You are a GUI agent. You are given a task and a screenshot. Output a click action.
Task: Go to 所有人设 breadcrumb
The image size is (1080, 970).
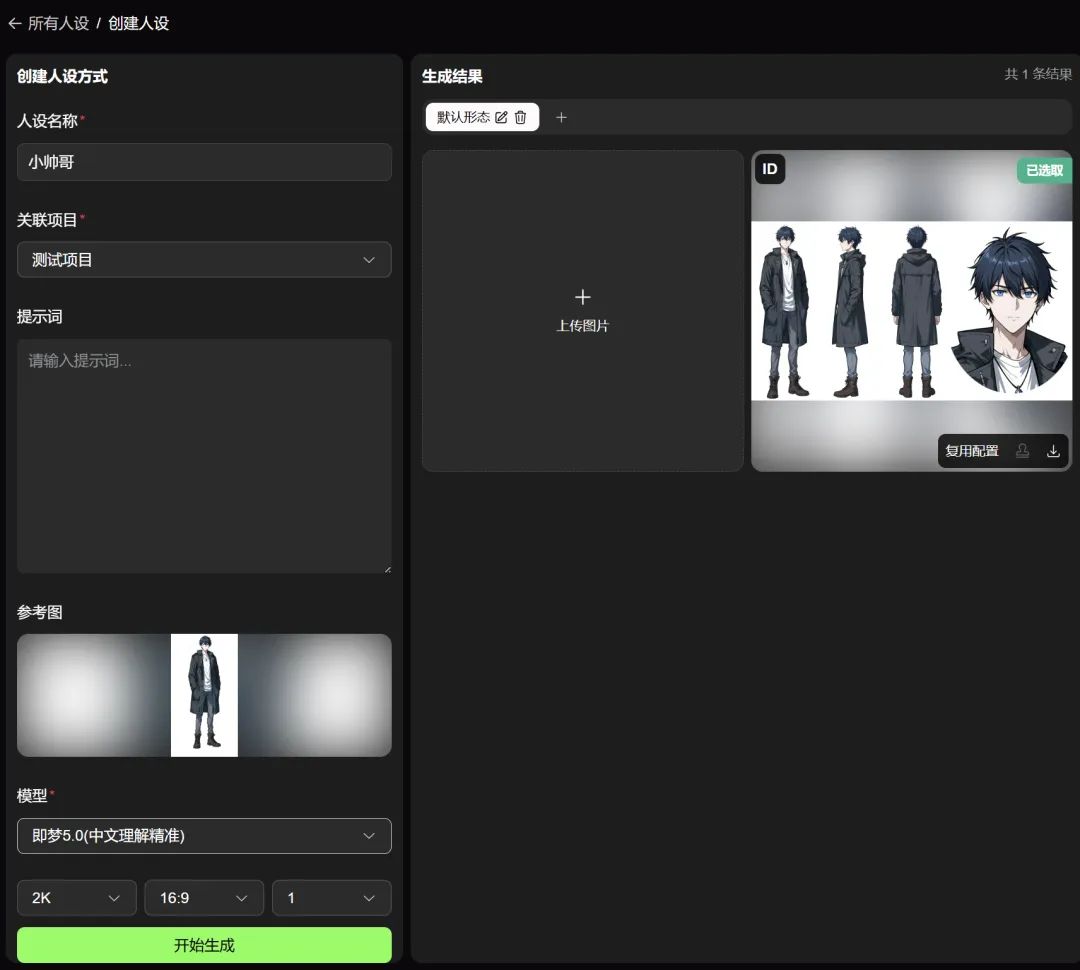point(58,23)
